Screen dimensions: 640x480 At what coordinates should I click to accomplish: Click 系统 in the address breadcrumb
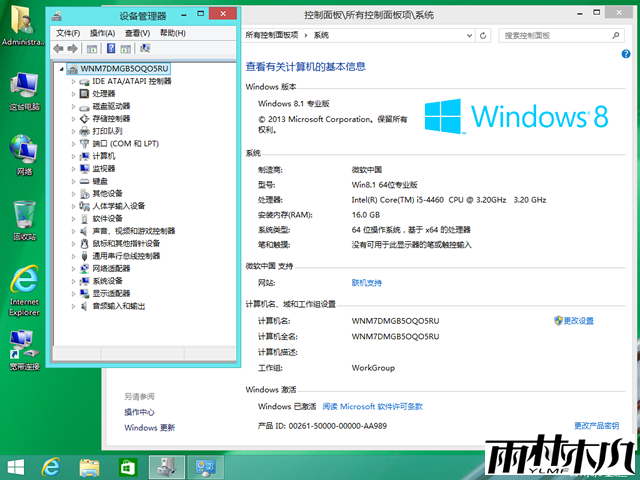click(x=321, y=35)
